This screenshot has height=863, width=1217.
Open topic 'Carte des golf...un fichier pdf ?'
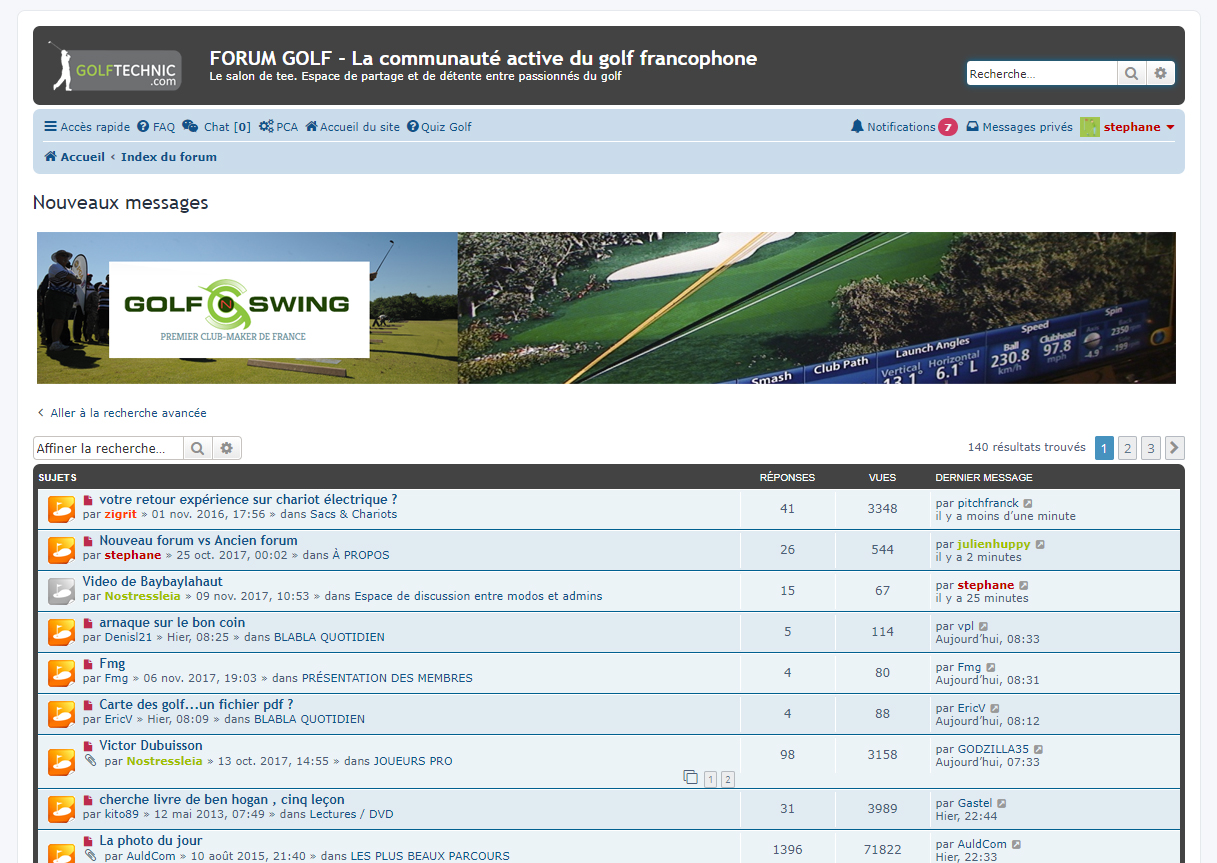[196, 705]
